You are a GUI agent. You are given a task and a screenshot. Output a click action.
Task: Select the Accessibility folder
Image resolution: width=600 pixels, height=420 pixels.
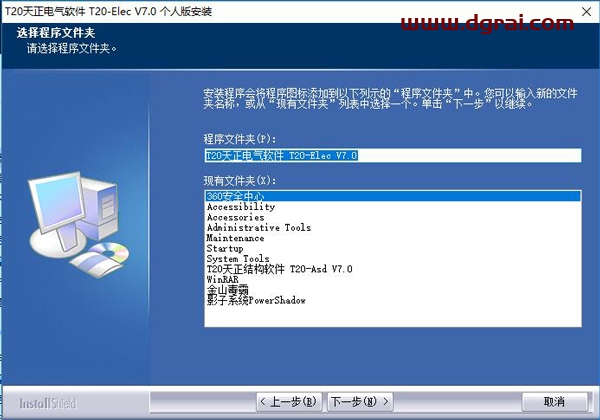(x=240, y=207)
